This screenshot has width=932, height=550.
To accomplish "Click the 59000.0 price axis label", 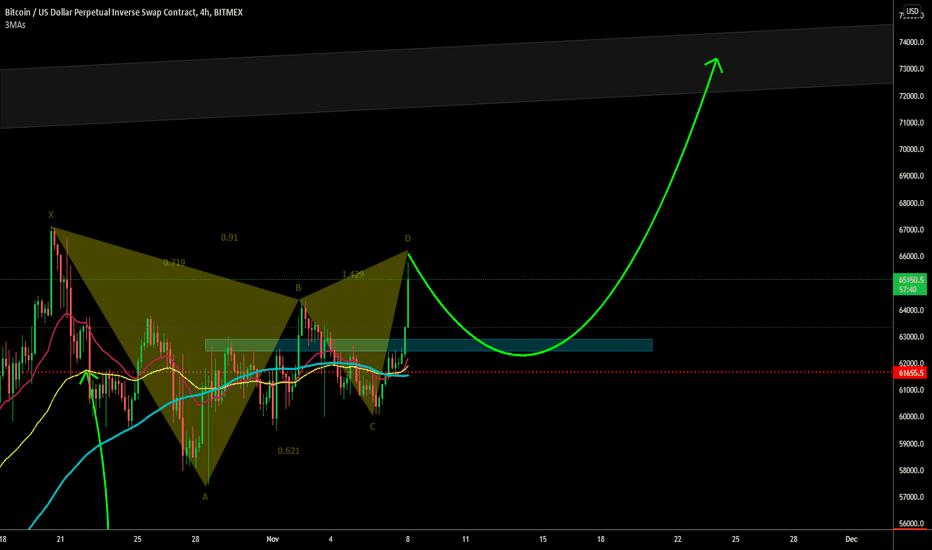I will click(x=911, y=444).
